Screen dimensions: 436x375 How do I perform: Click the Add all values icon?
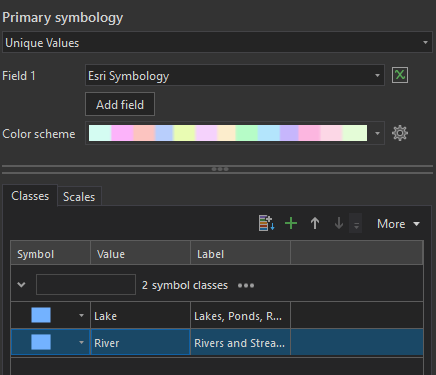(267, 223)
